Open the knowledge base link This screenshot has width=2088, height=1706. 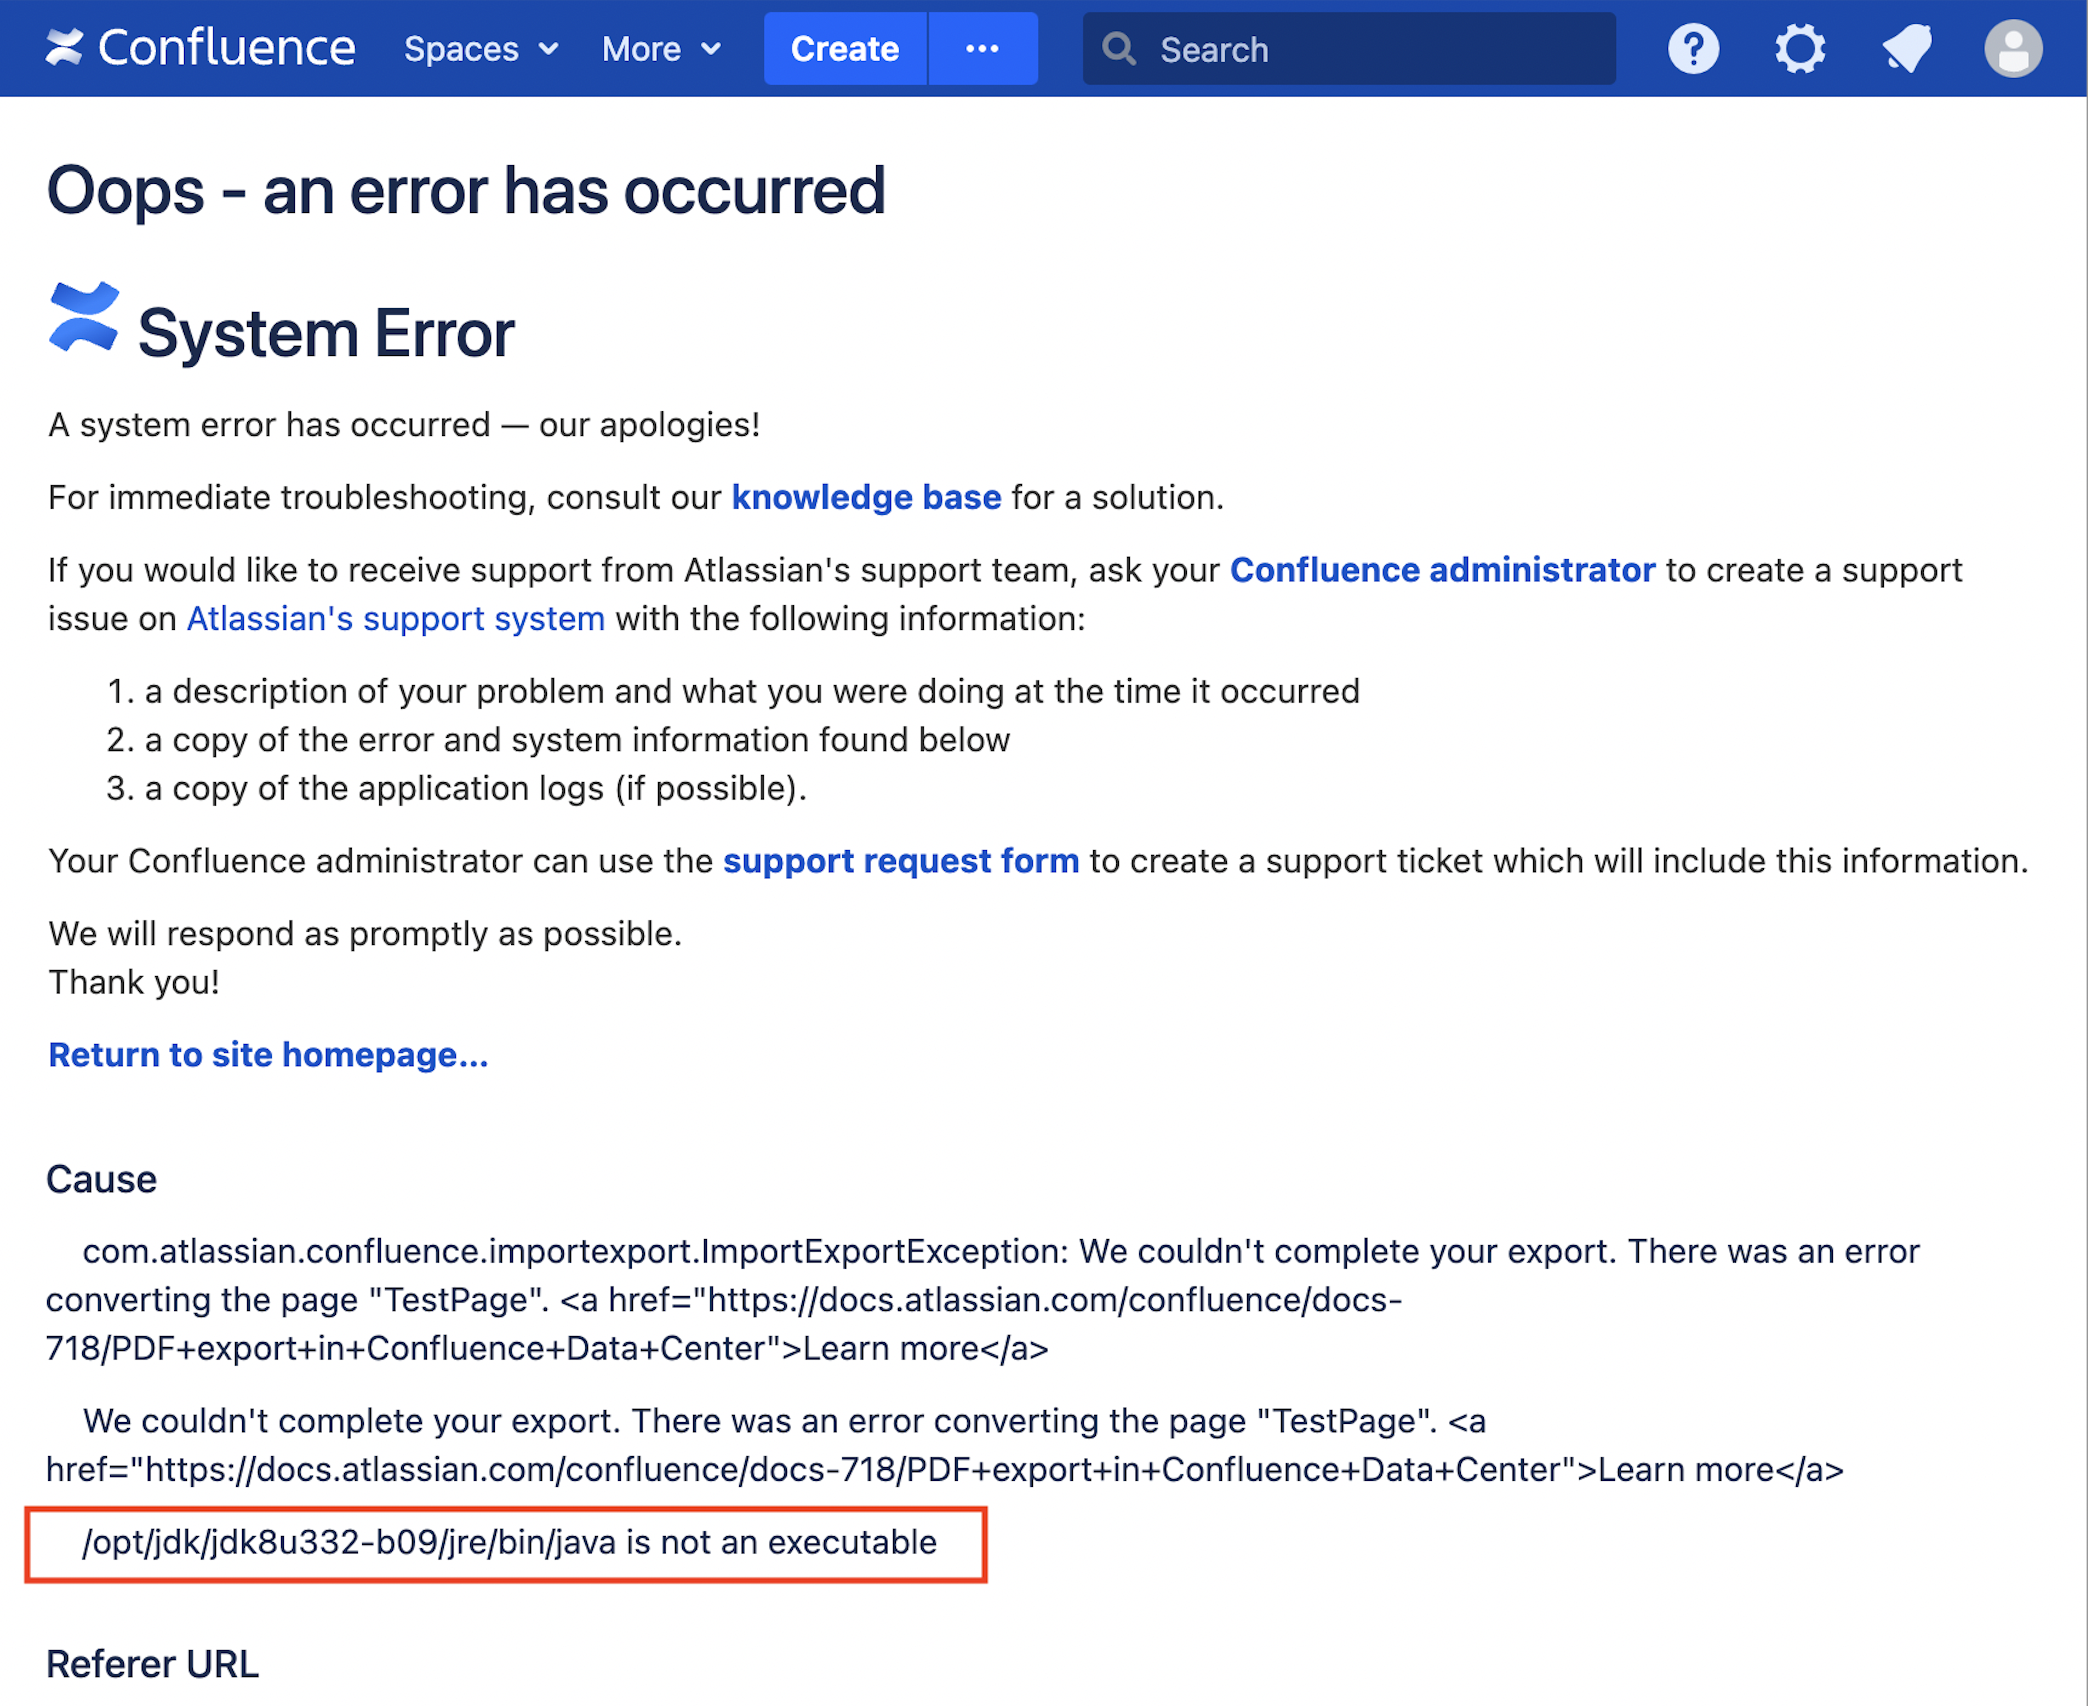865,497
